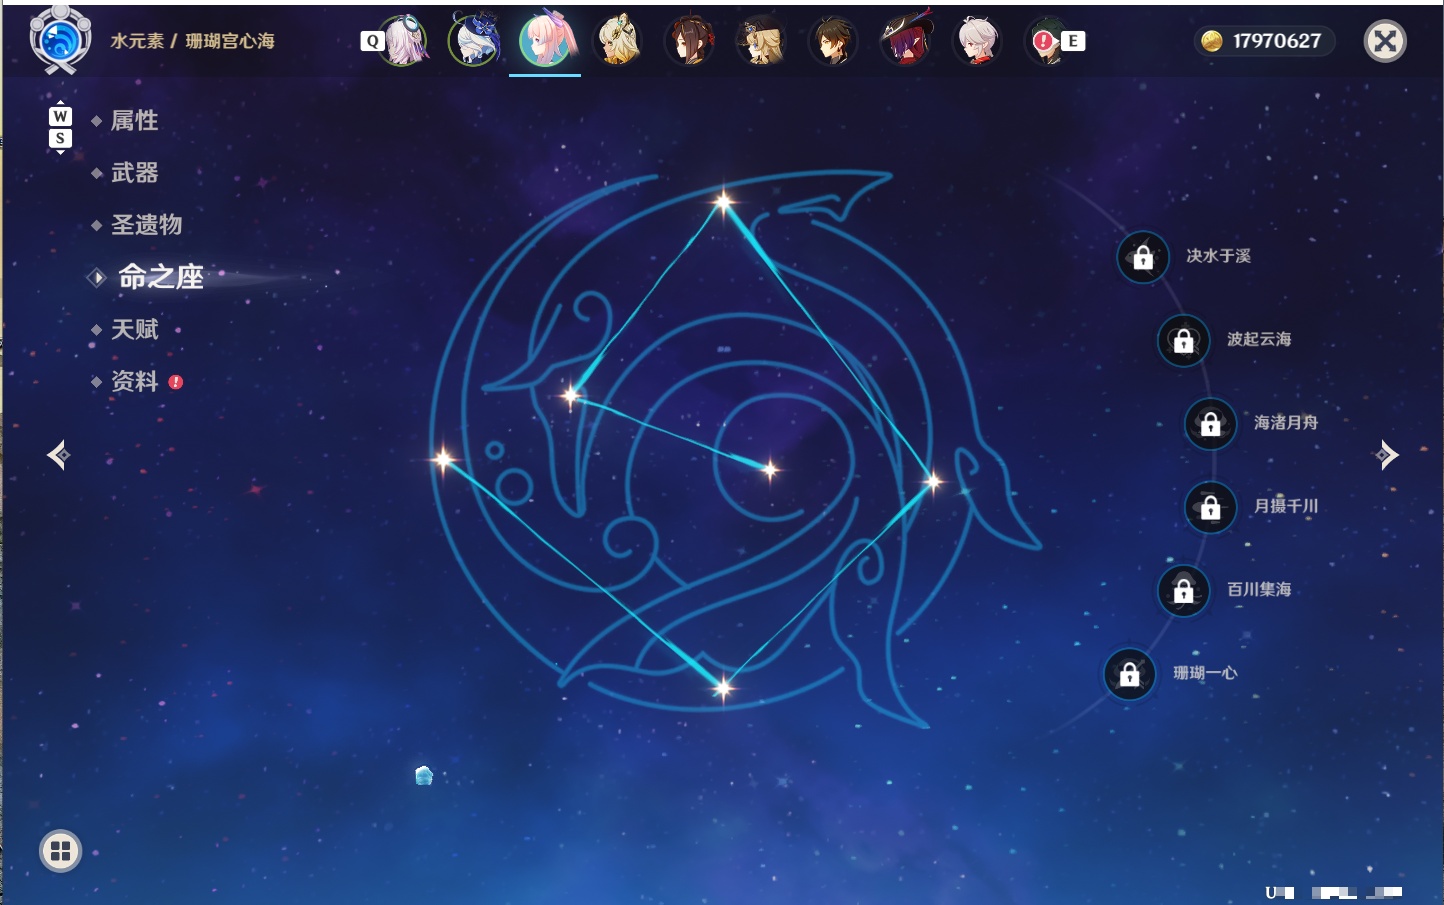Open the 资料 profile menu
The width and height of the screenshot is (1444, 905).
(x=134, y=381)
